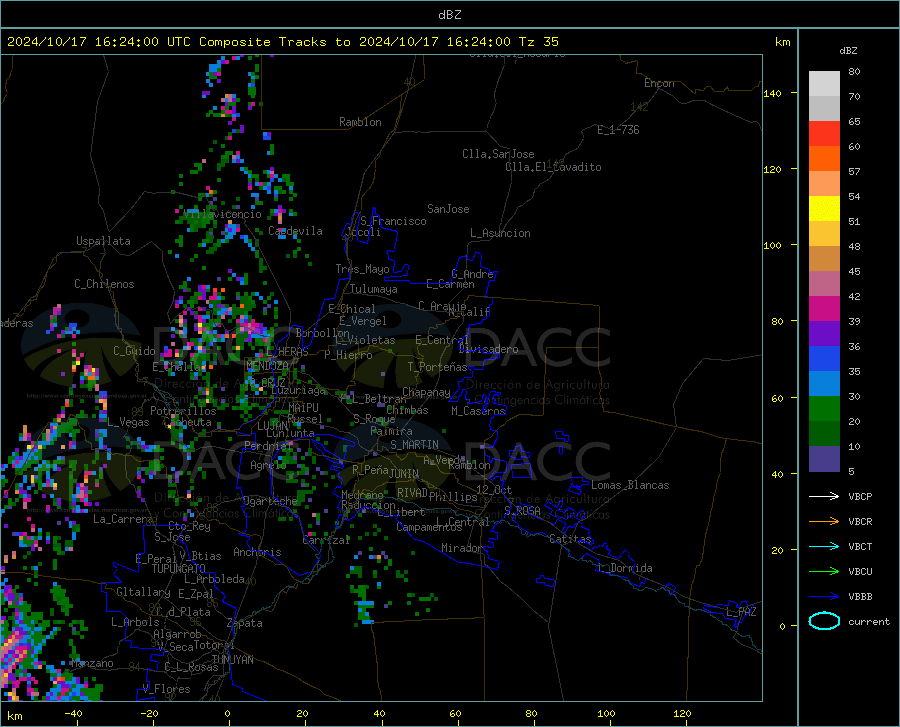900x727 pixels.
Task: Click the Catitas map label
Action: point(570,539)
